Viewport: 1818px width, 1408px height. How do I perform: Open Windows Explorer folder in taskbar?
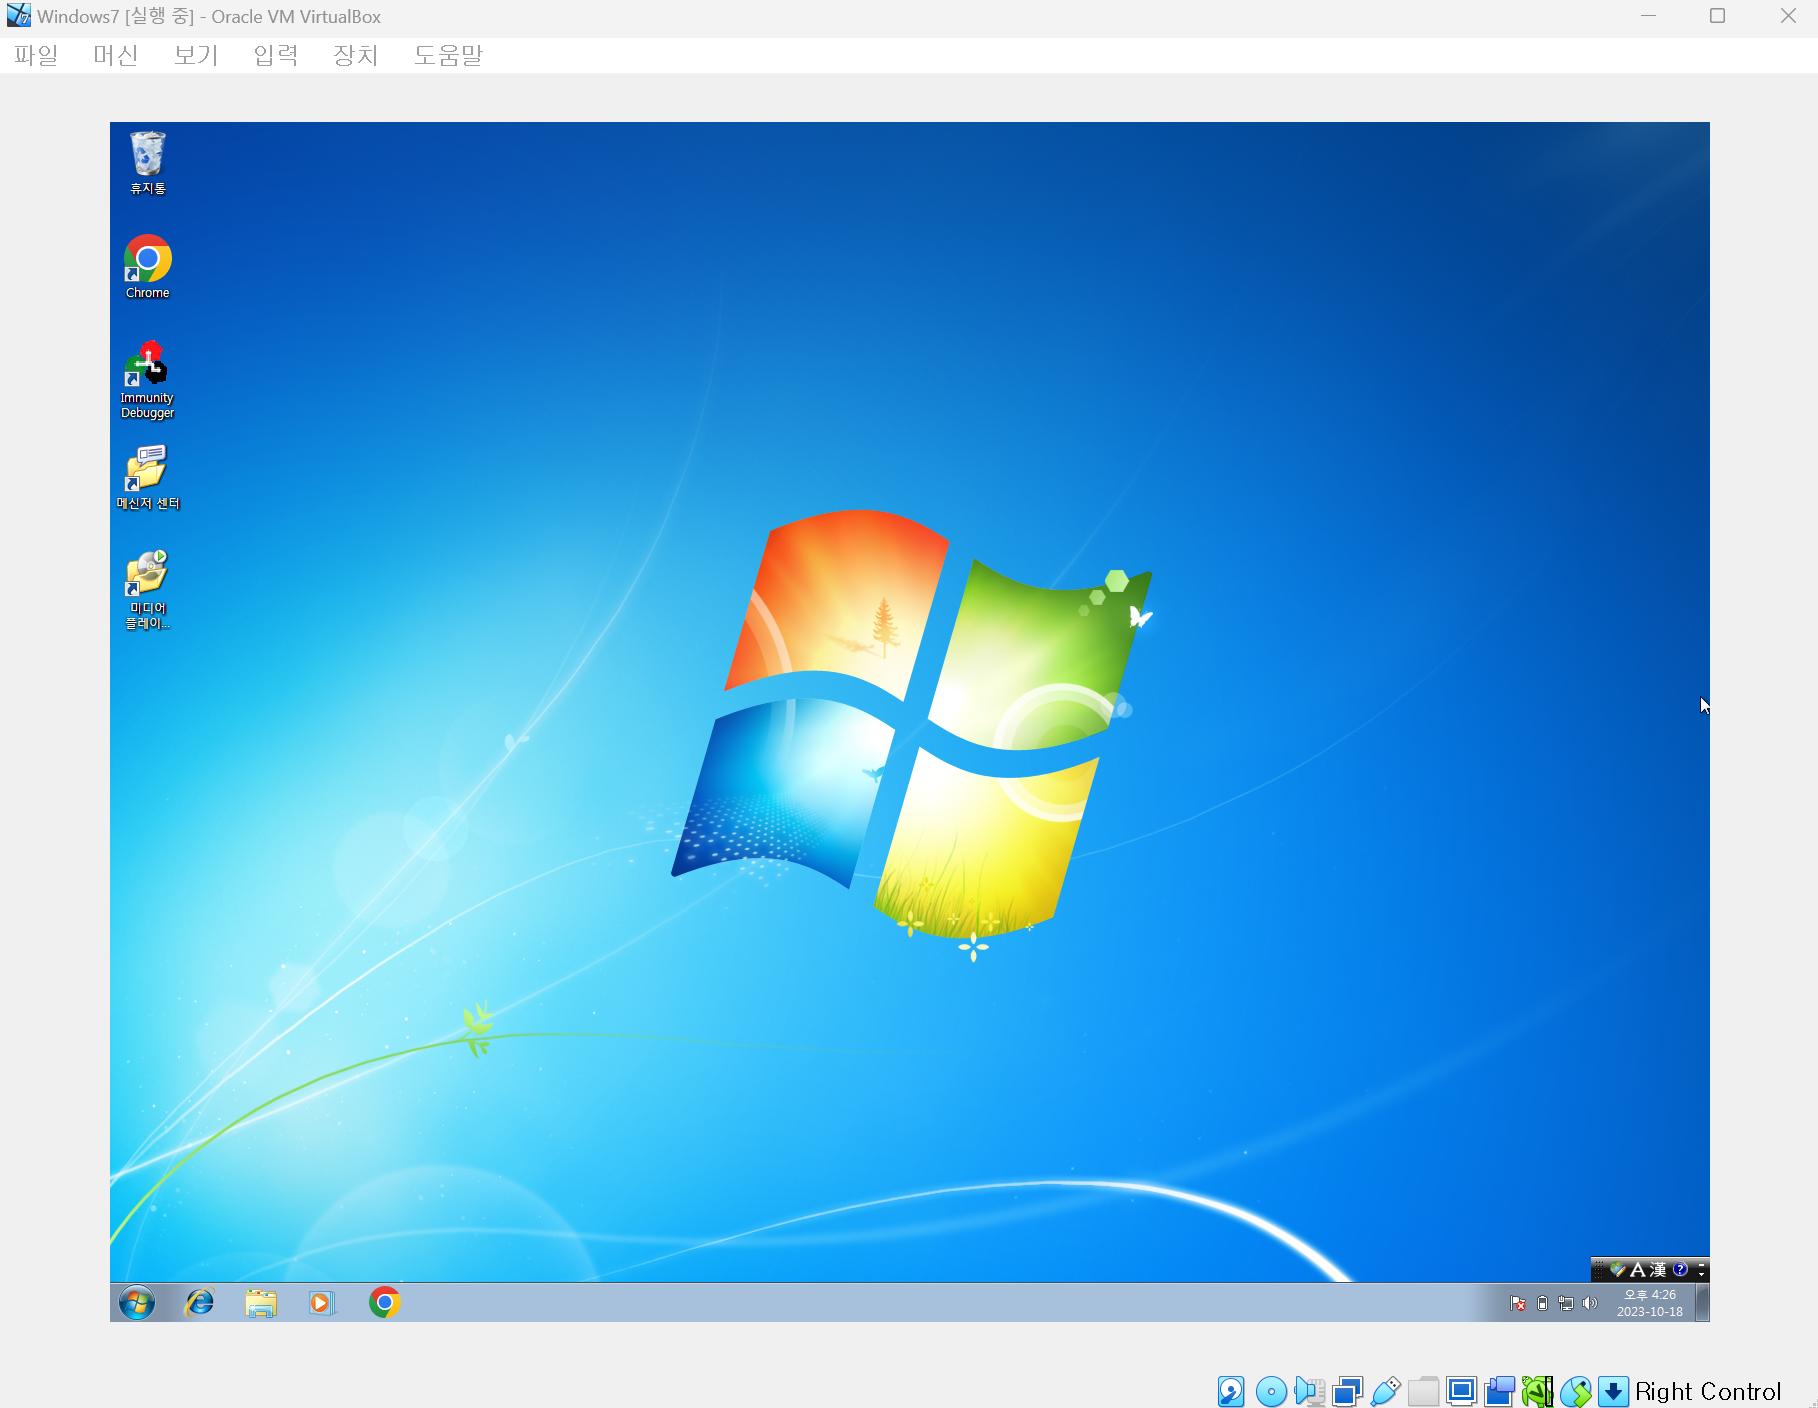[261, 1302]
